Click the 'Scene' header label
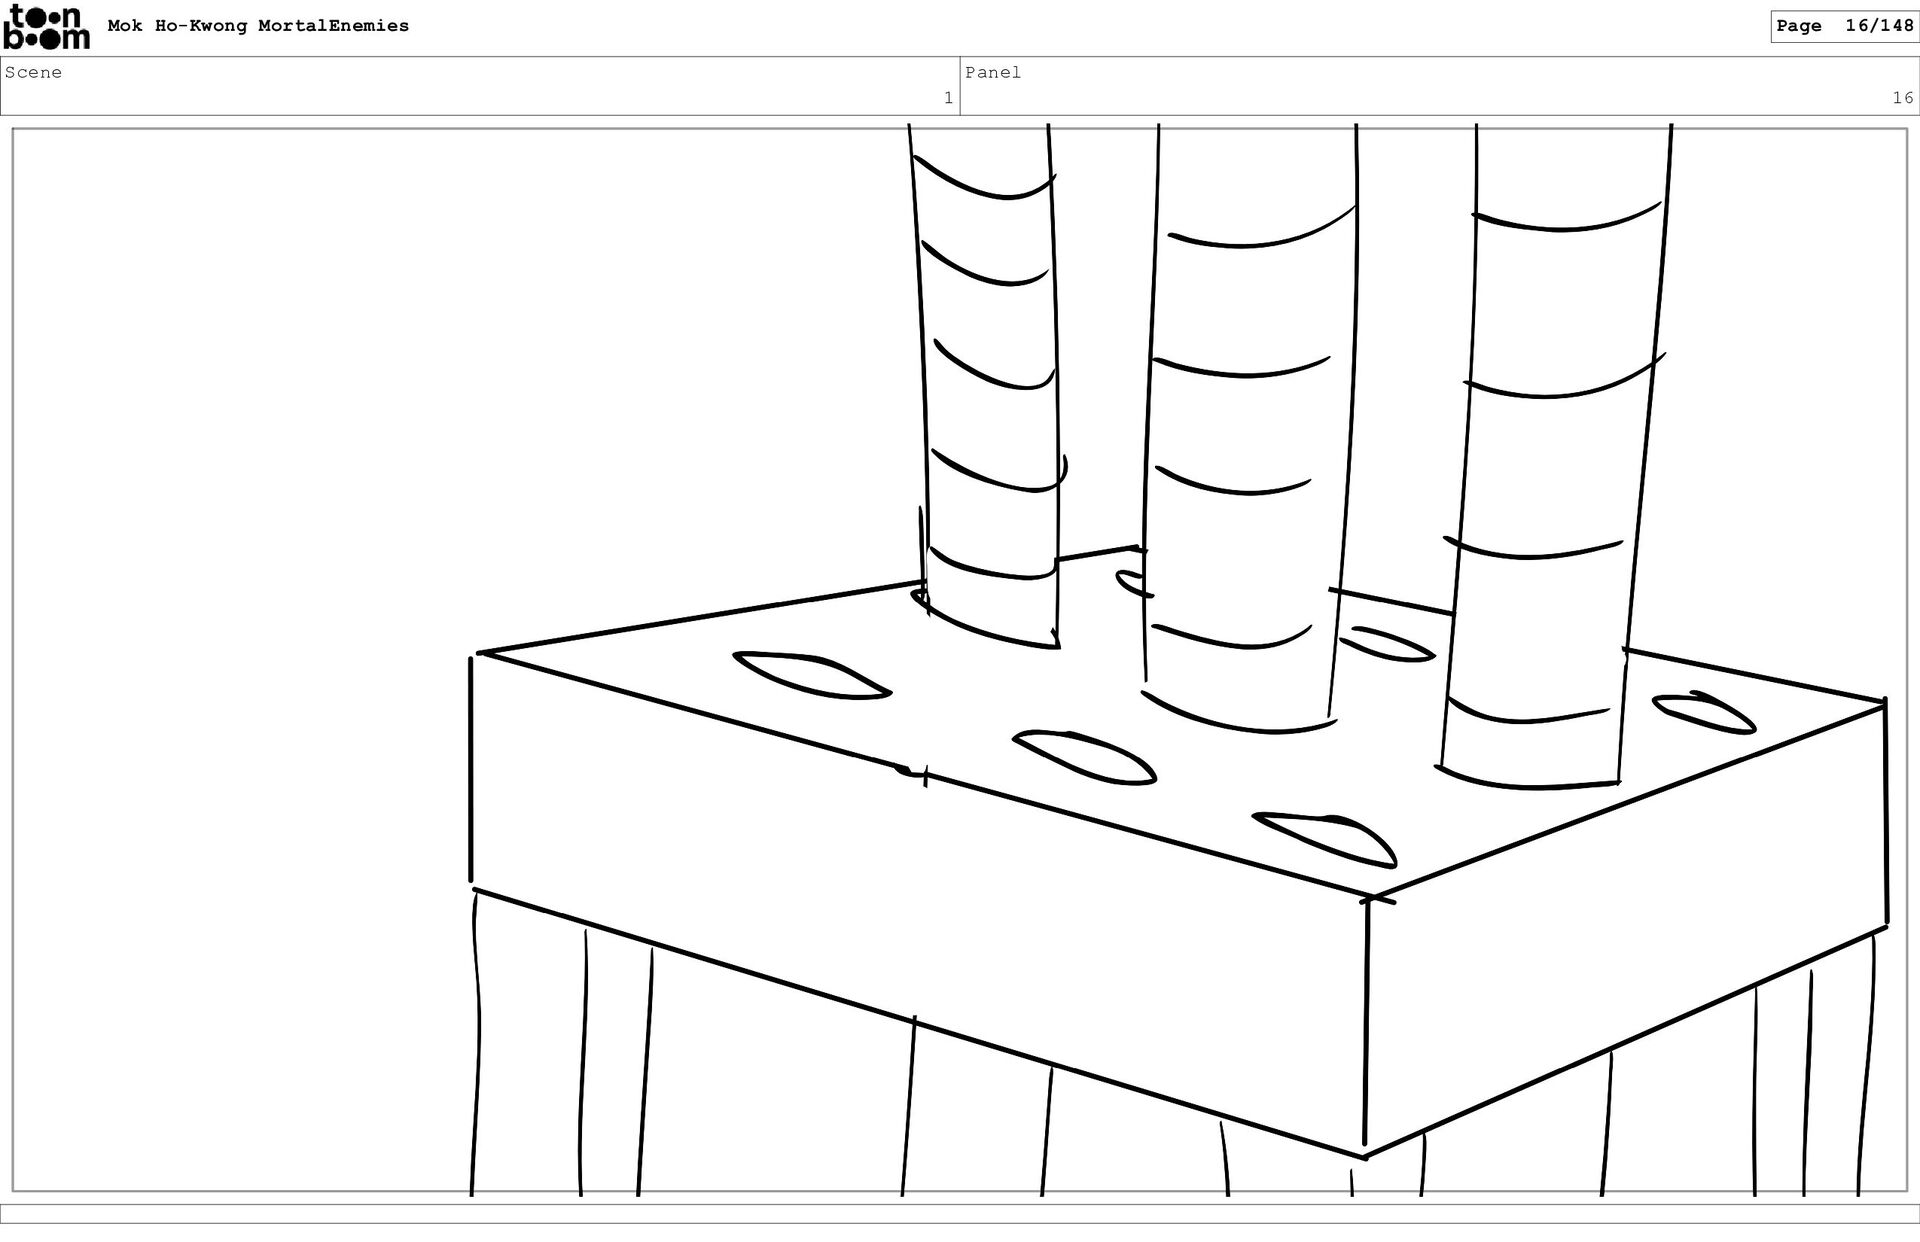Image resolution: width=1920 pixels, height=1242 pixels. [x=33, y=72]
